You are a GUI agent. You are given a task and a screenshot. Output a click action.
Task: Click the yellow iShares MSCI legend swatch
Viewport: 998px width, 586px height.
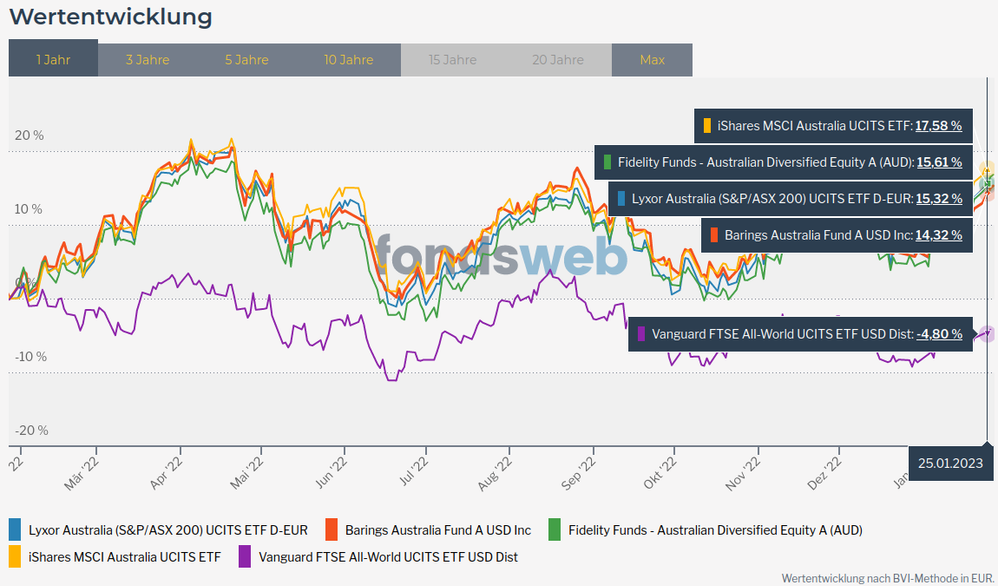coord(15,556)
